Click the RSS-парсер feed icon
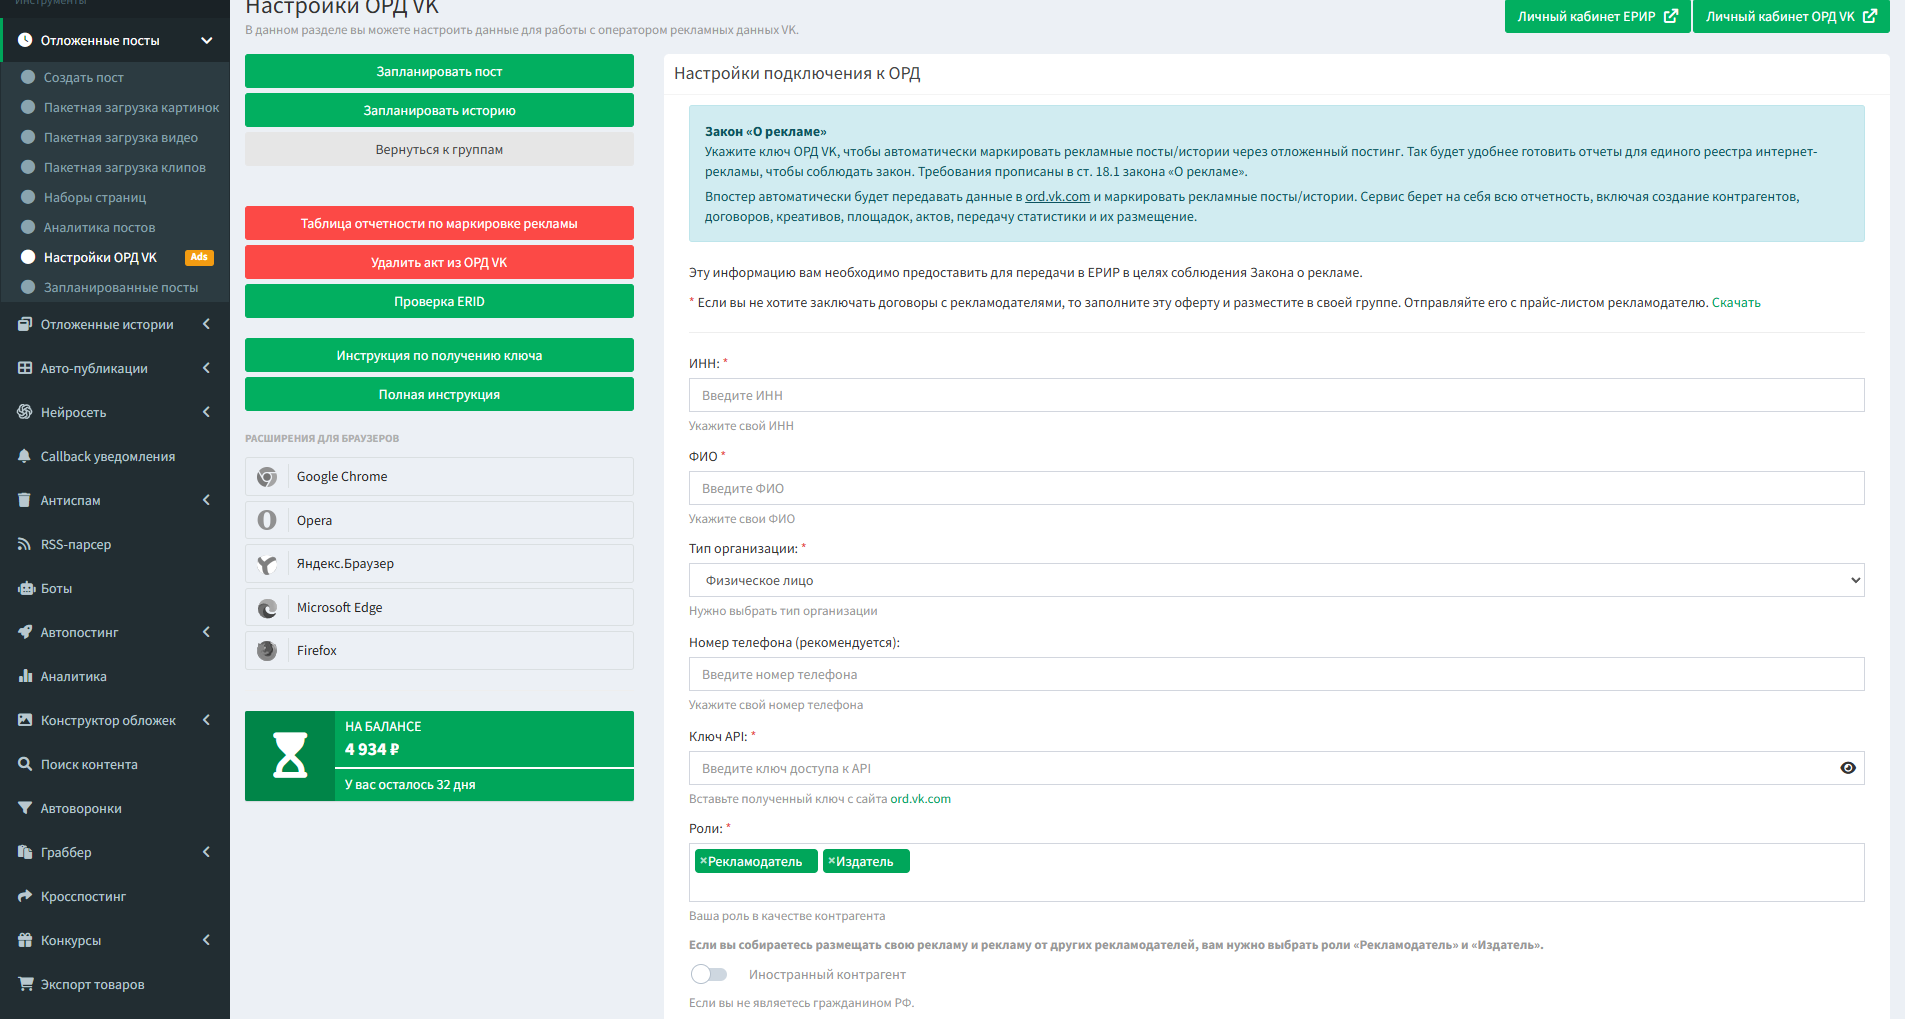 coord(25,544)
